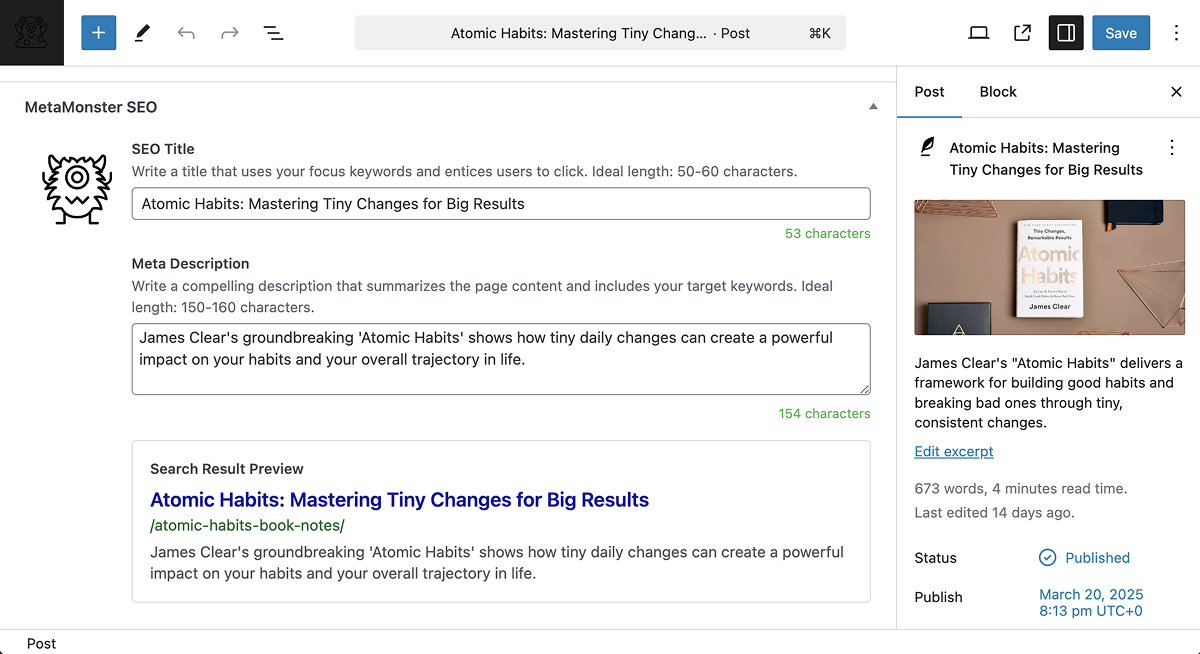Change the Published status
The image size is (1200, 654).
pyautogui.click(x=1085, y=558)
